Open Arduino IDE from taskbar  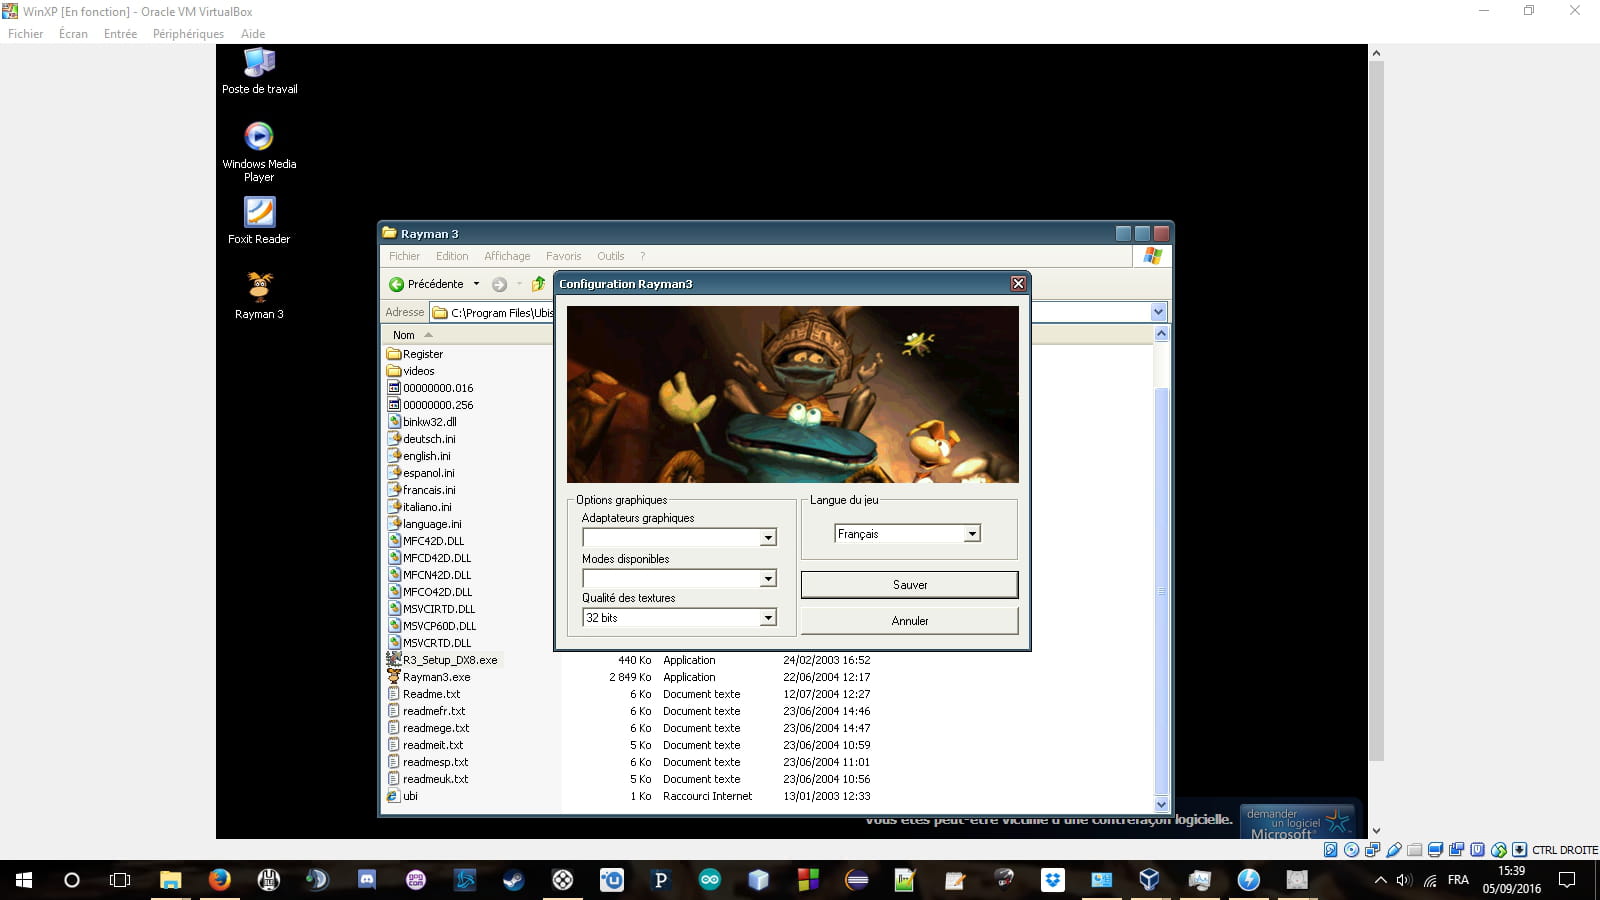coord(709,880)
